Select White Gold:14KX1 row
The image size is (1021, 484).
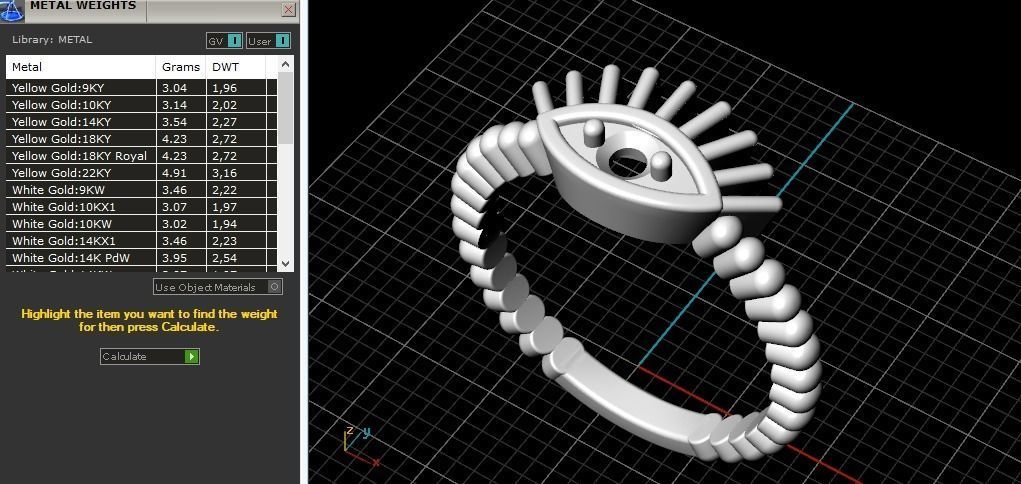click(141, 241)
